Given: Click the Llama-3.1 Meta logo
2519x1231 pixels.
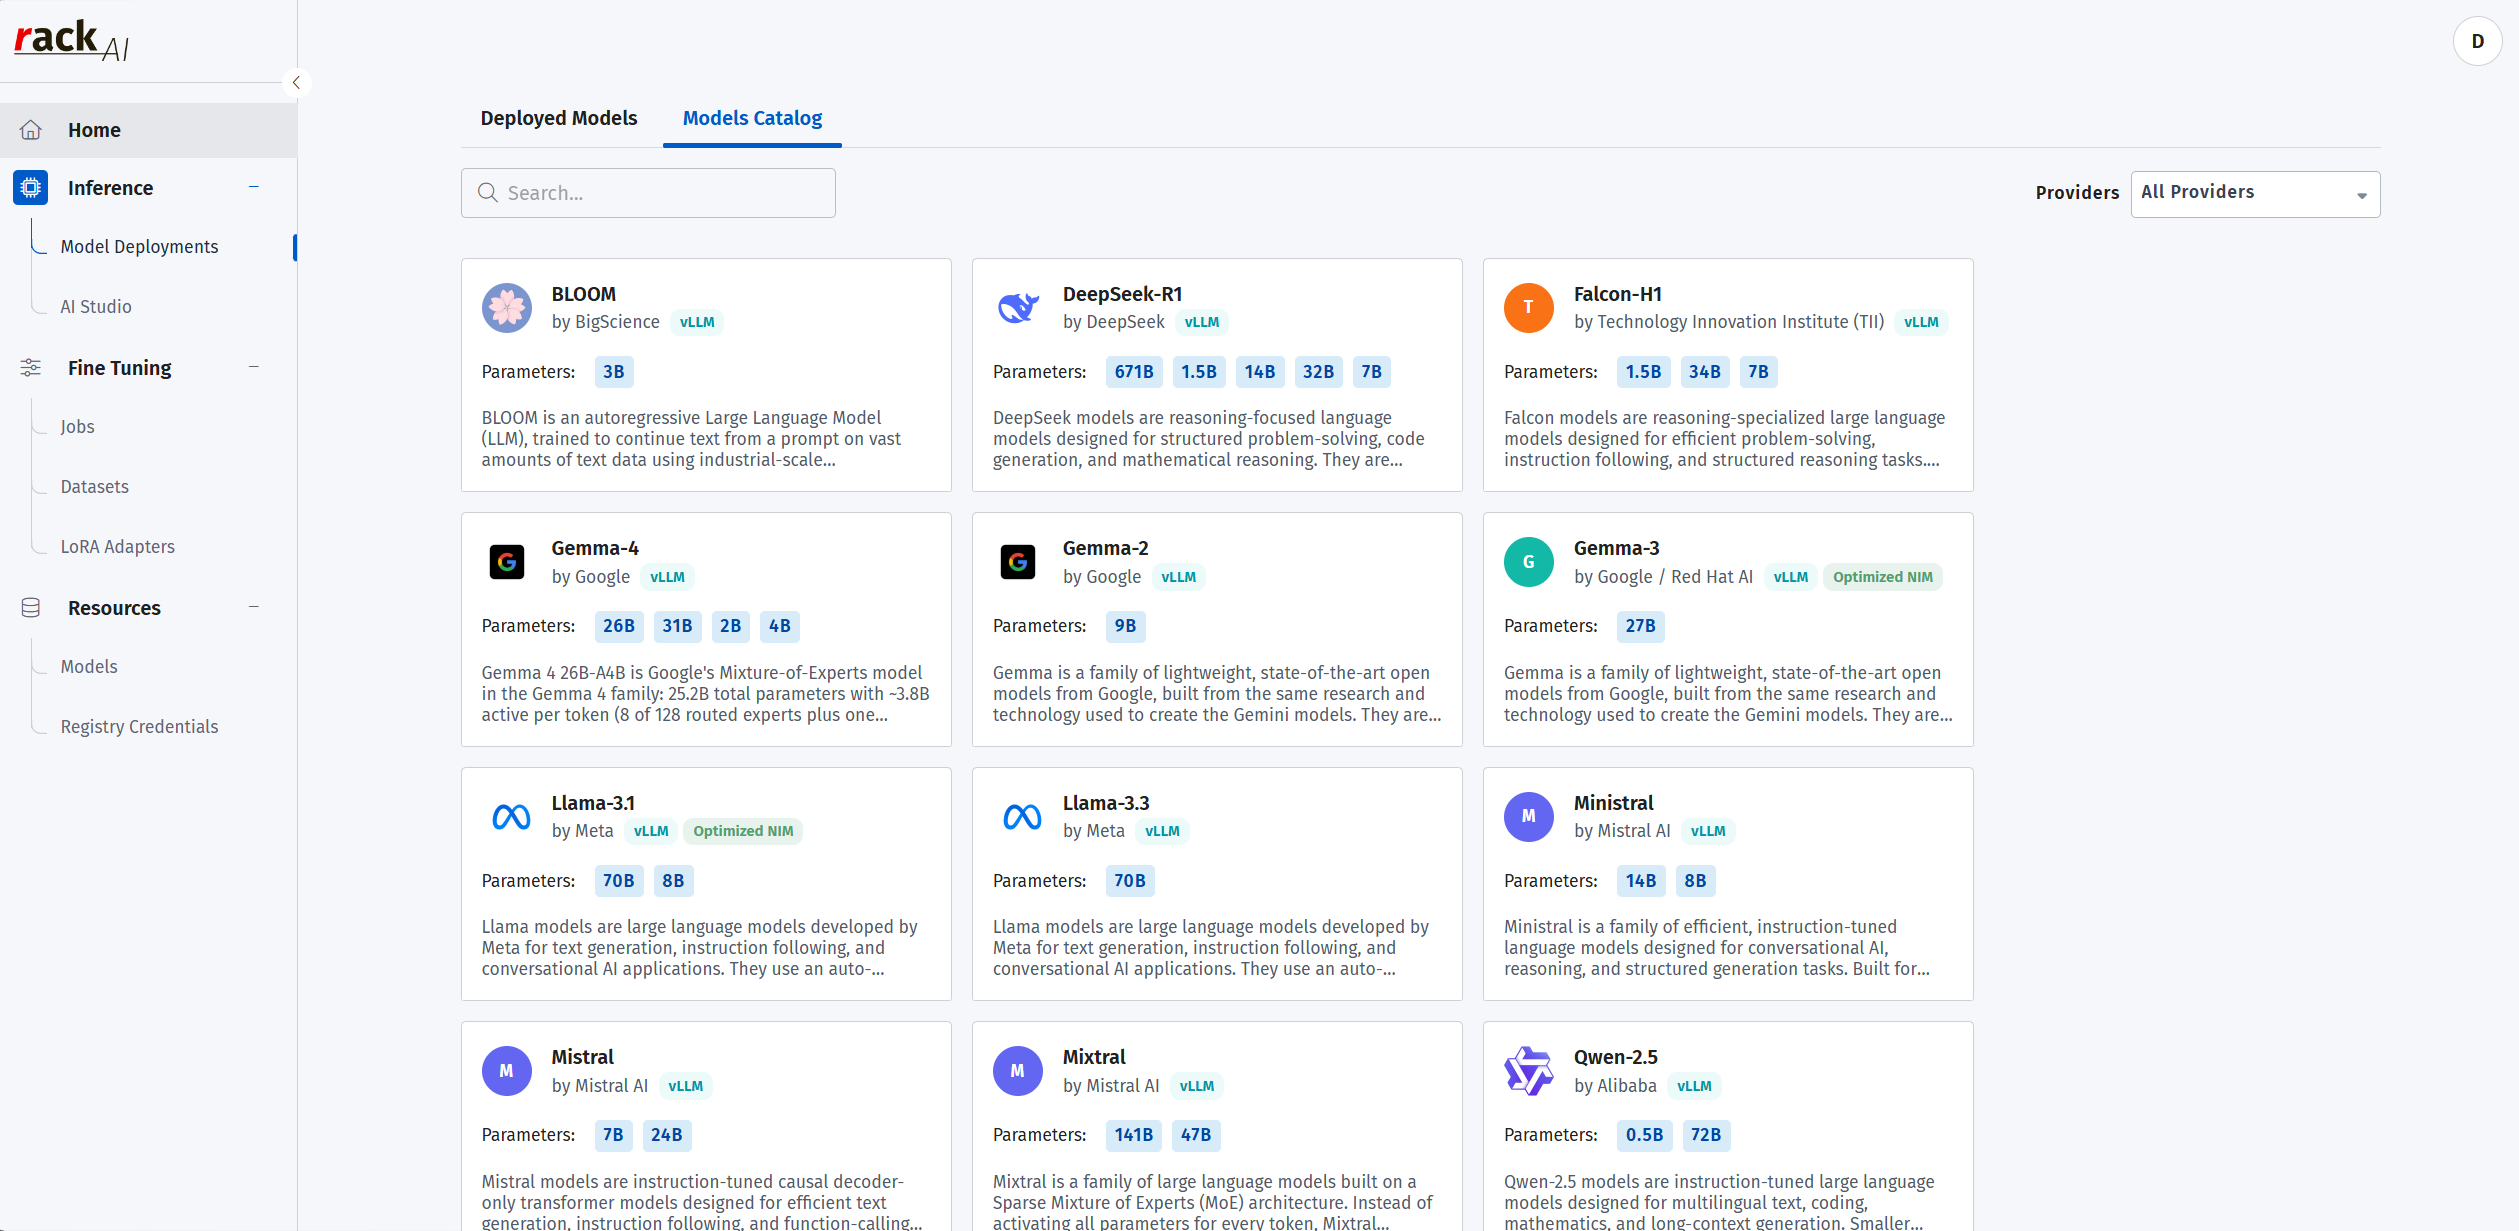Looking at the screenshot, I should point(511,817).
